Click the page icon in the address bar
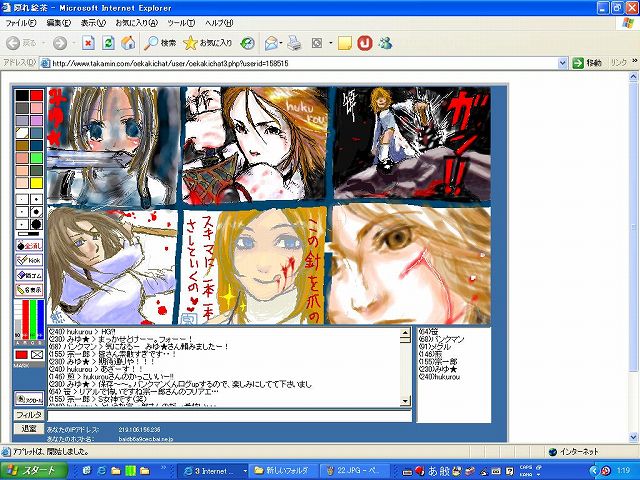This screenshot has width=640, height=480. (x=45, y=63)
